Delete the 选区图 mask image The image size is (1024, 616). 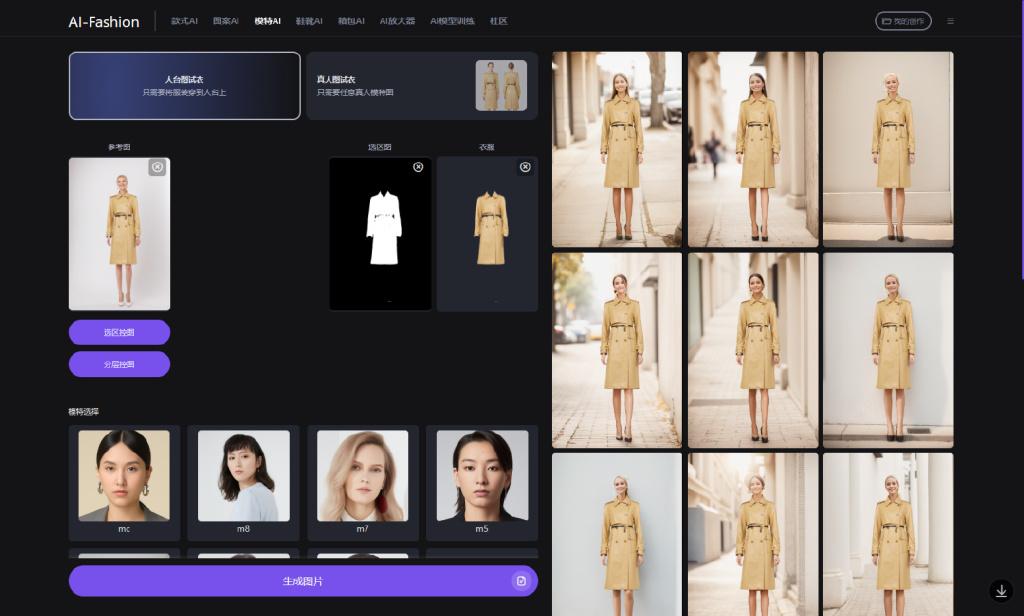pyautogui.click(x=418, y=167)
